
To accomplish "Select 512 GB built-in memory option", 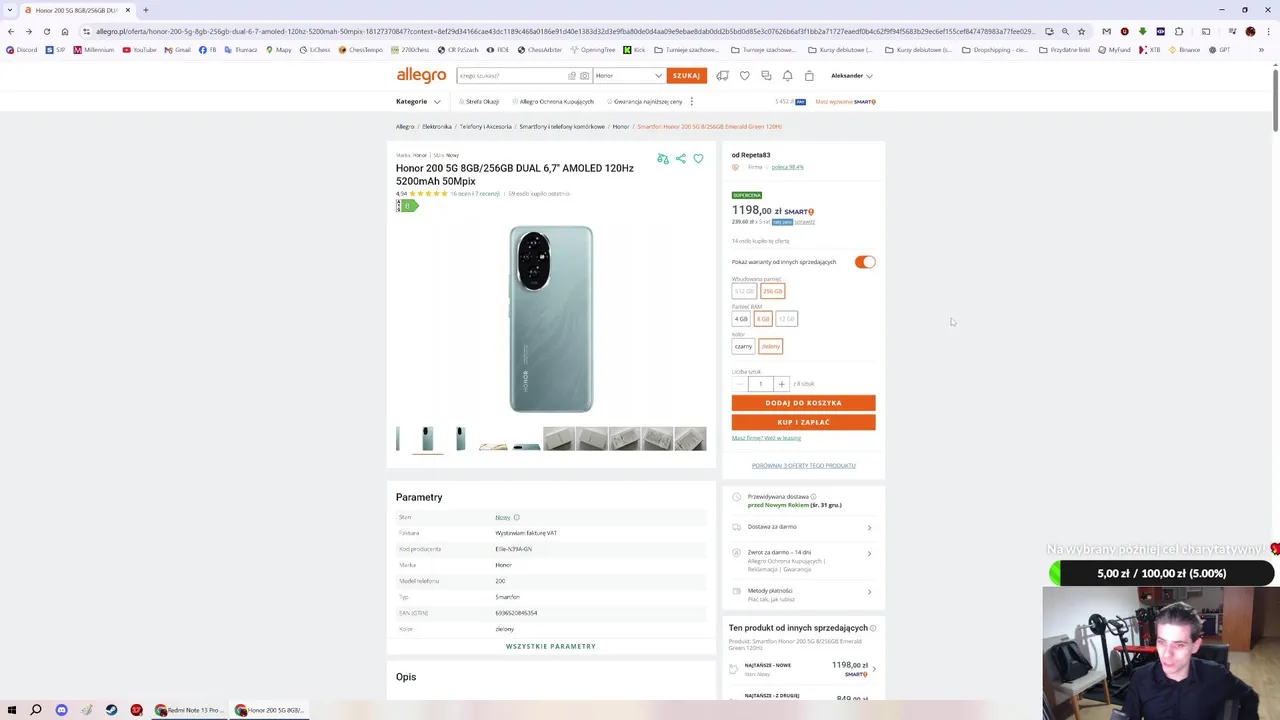I will 744,291.
